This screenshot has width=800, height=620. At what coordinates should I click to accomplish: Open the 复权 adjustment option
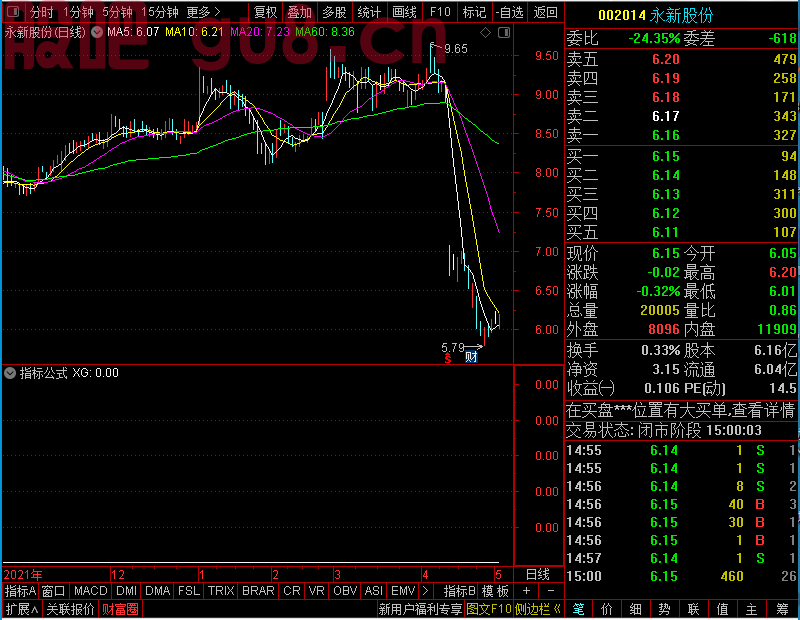(265, 12)
